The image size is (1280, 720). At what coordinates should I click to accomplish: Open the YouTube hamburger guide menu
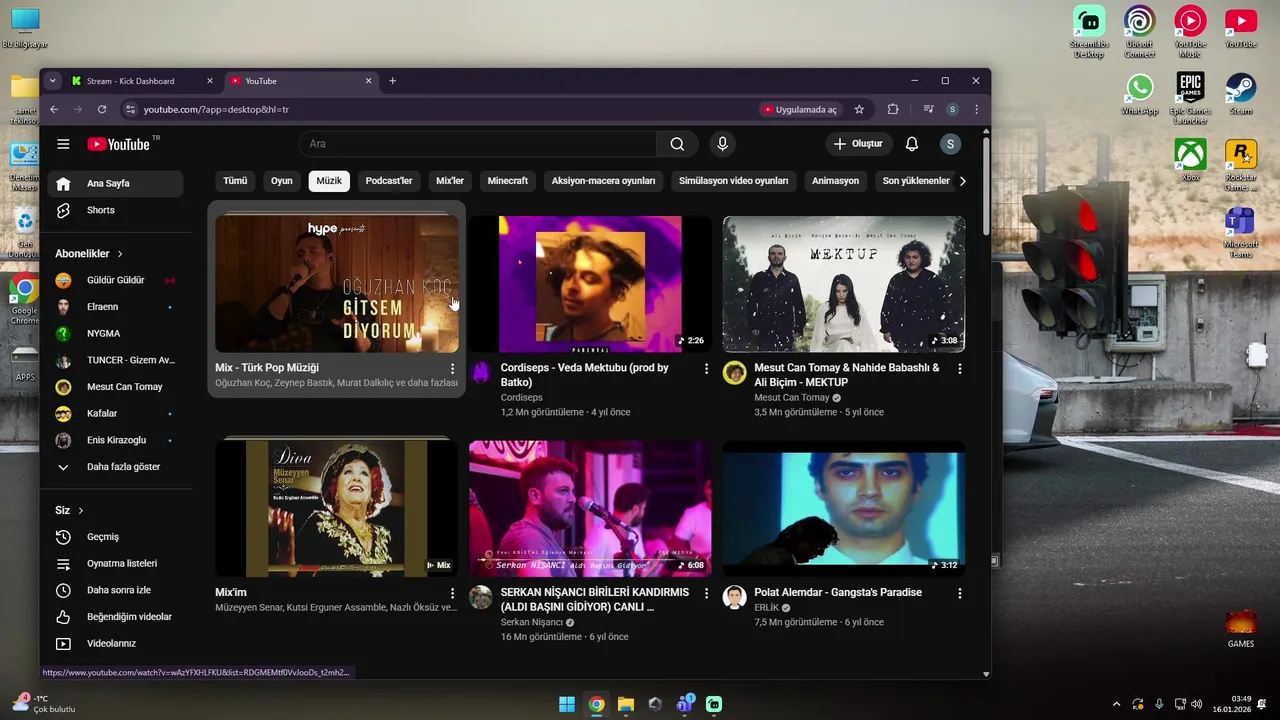63,144
